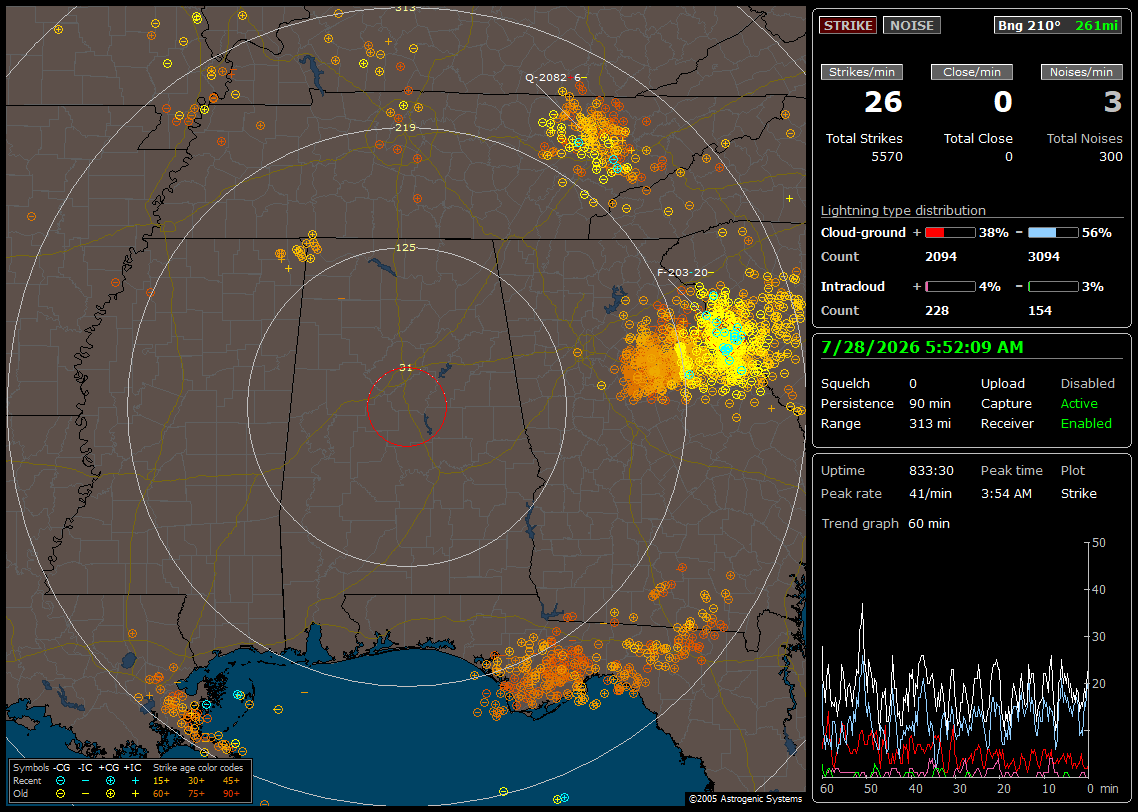Click the Persistence value 90 min
Screen dimensions: 1138x812
point(930,403)
